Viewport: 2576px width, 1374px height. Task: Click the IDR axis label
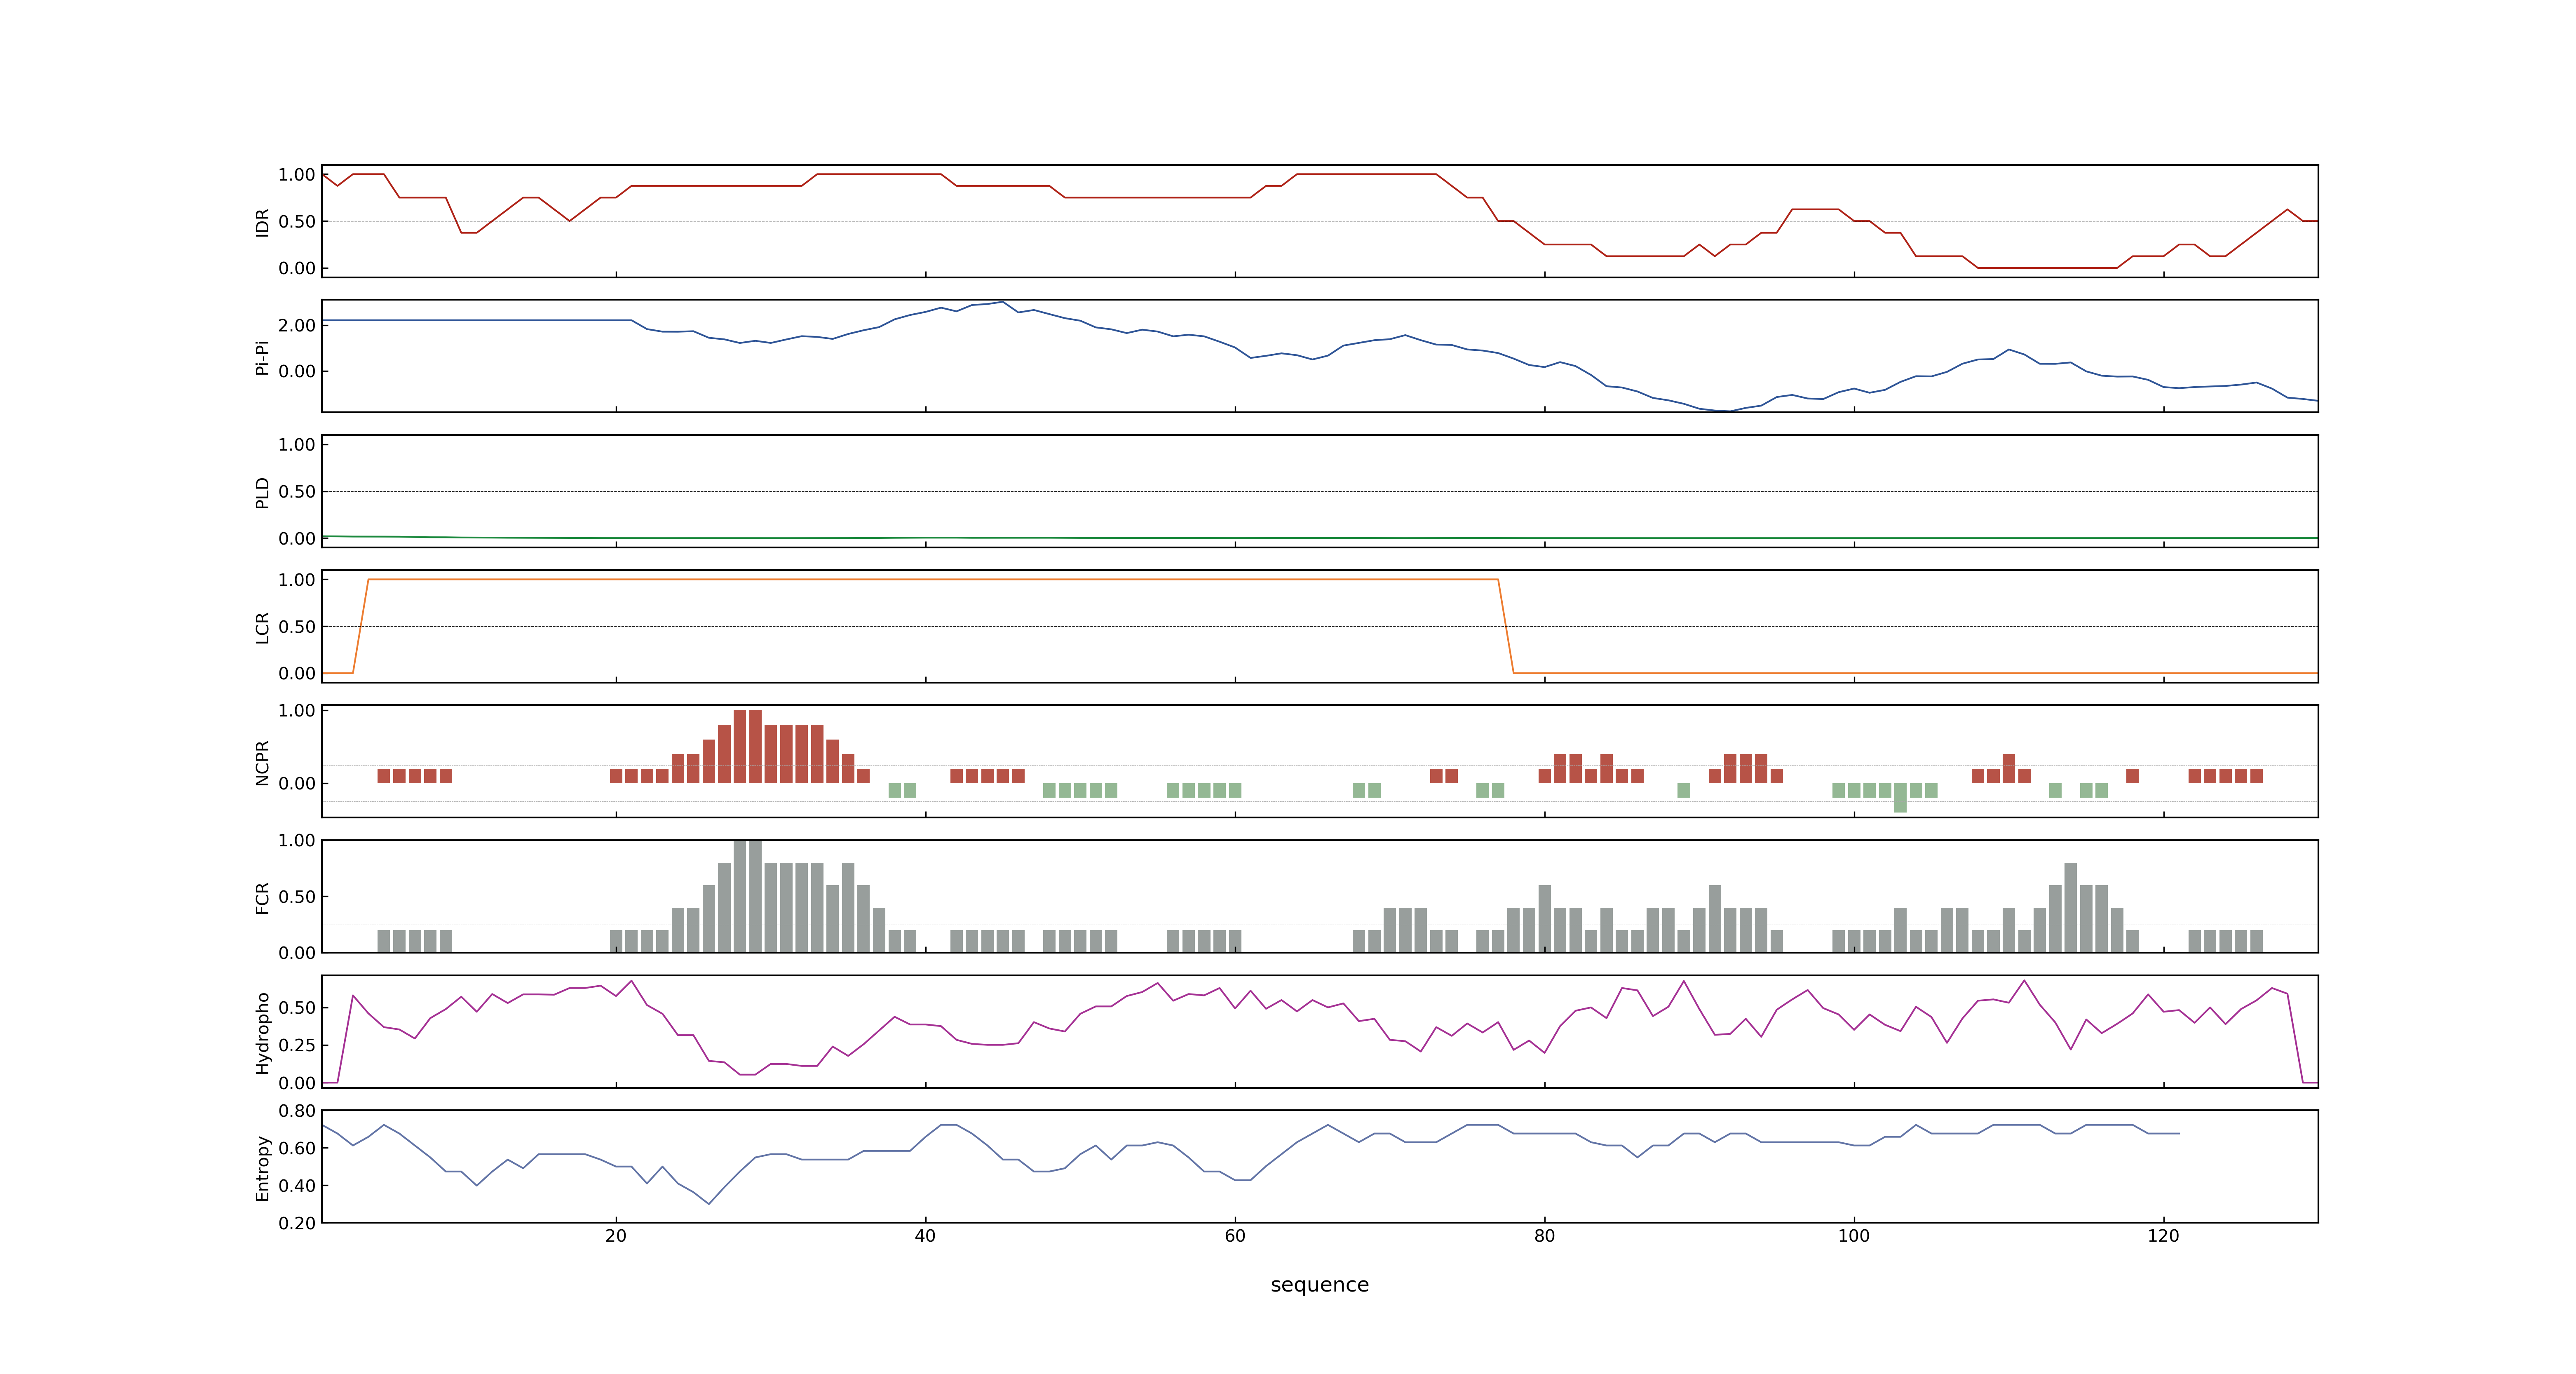click(x=262, y=222)
